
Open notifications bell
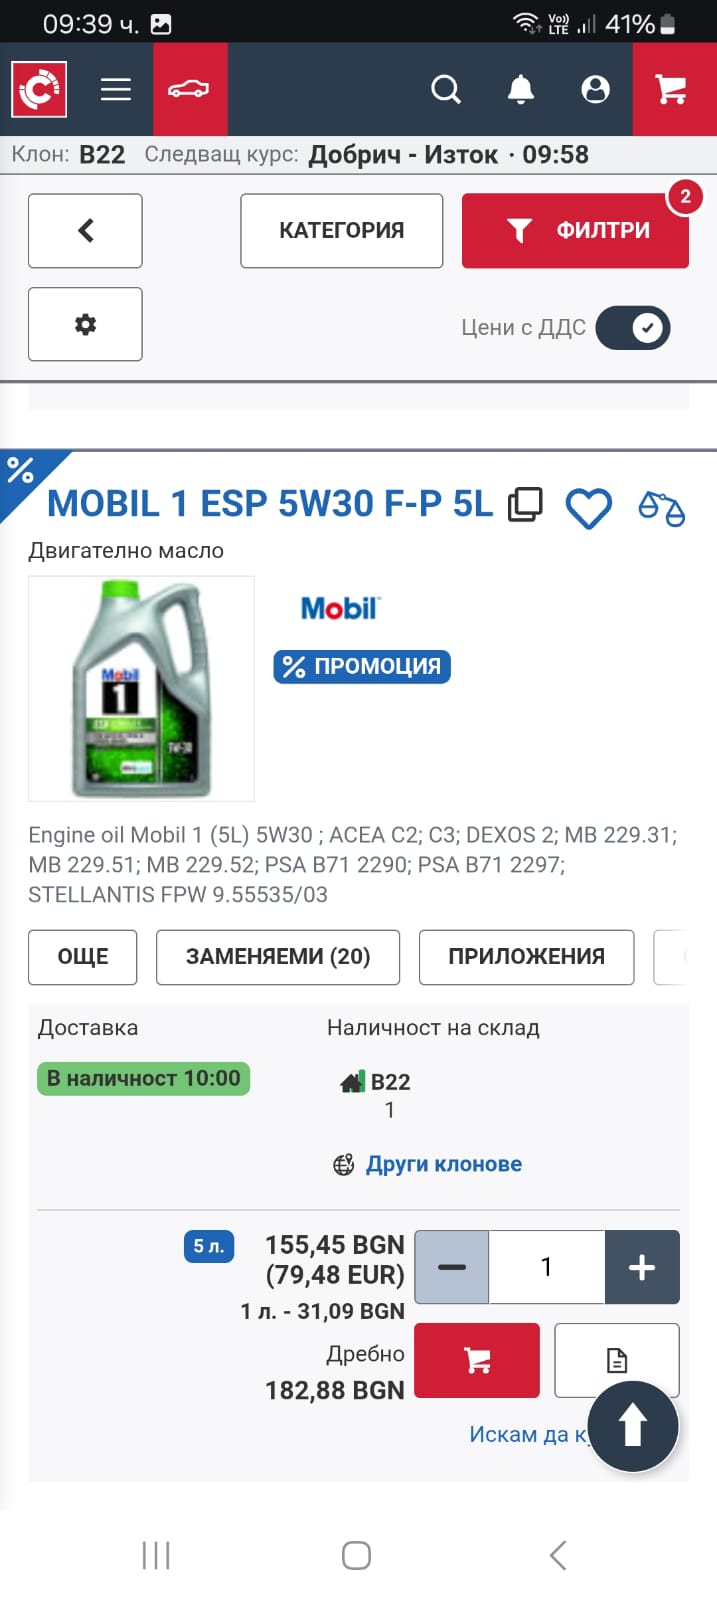tap(520, 90)
